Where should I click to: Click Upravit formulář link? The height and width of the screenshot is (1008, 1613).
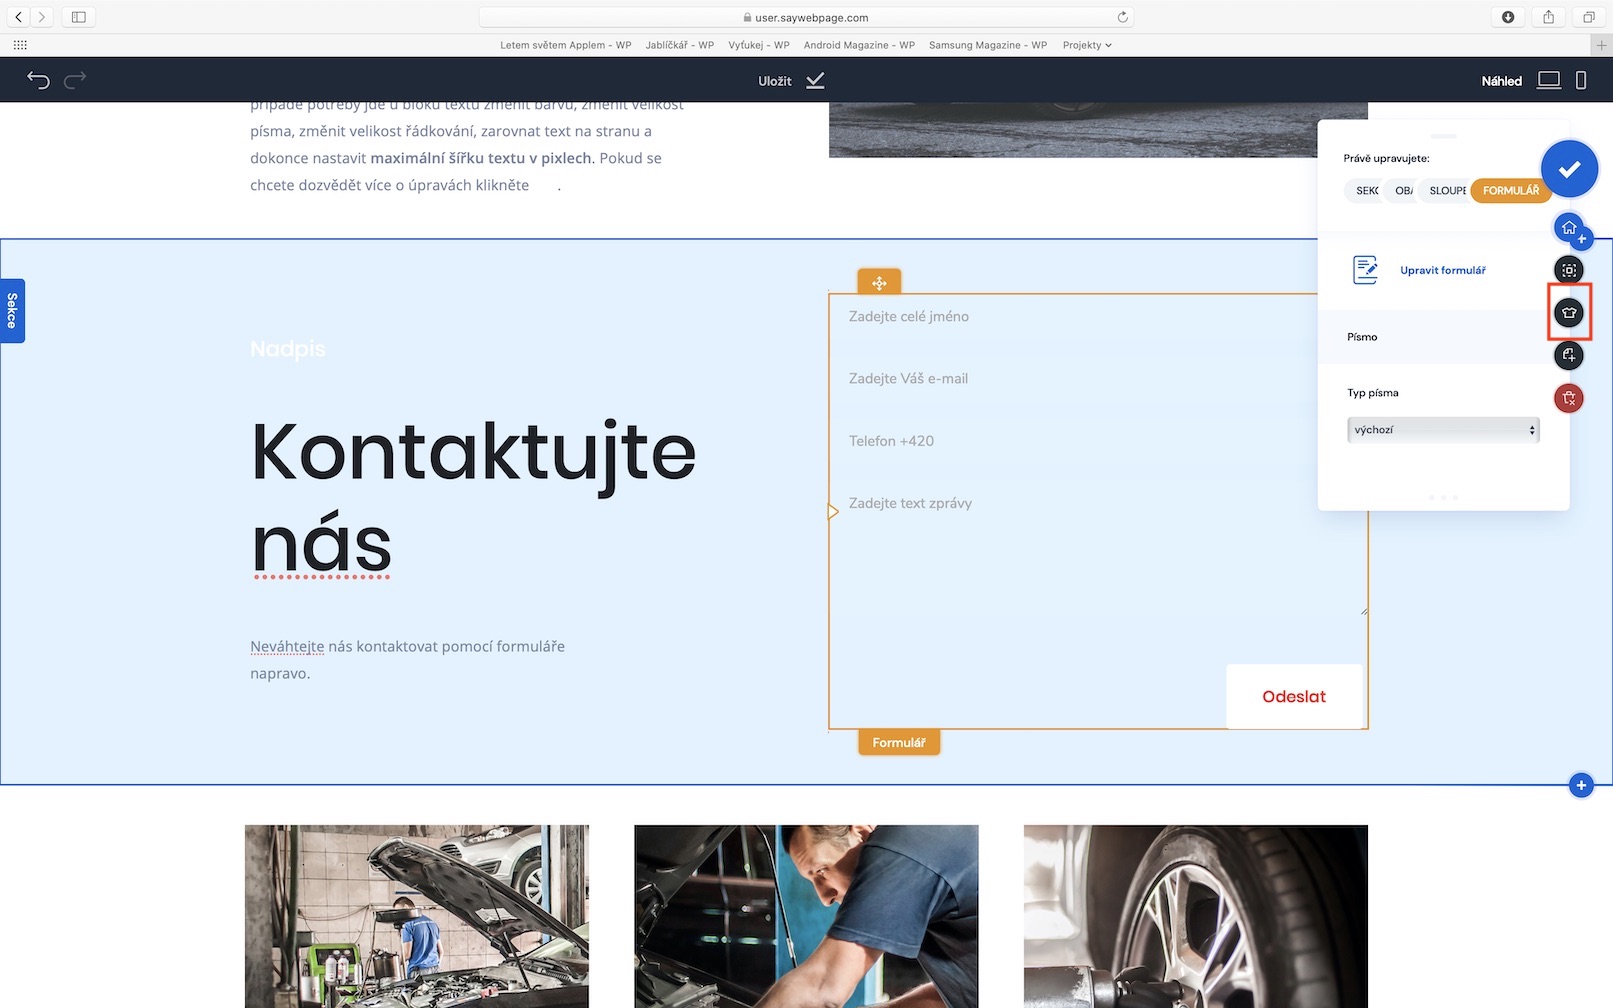tap(1443, 270)
